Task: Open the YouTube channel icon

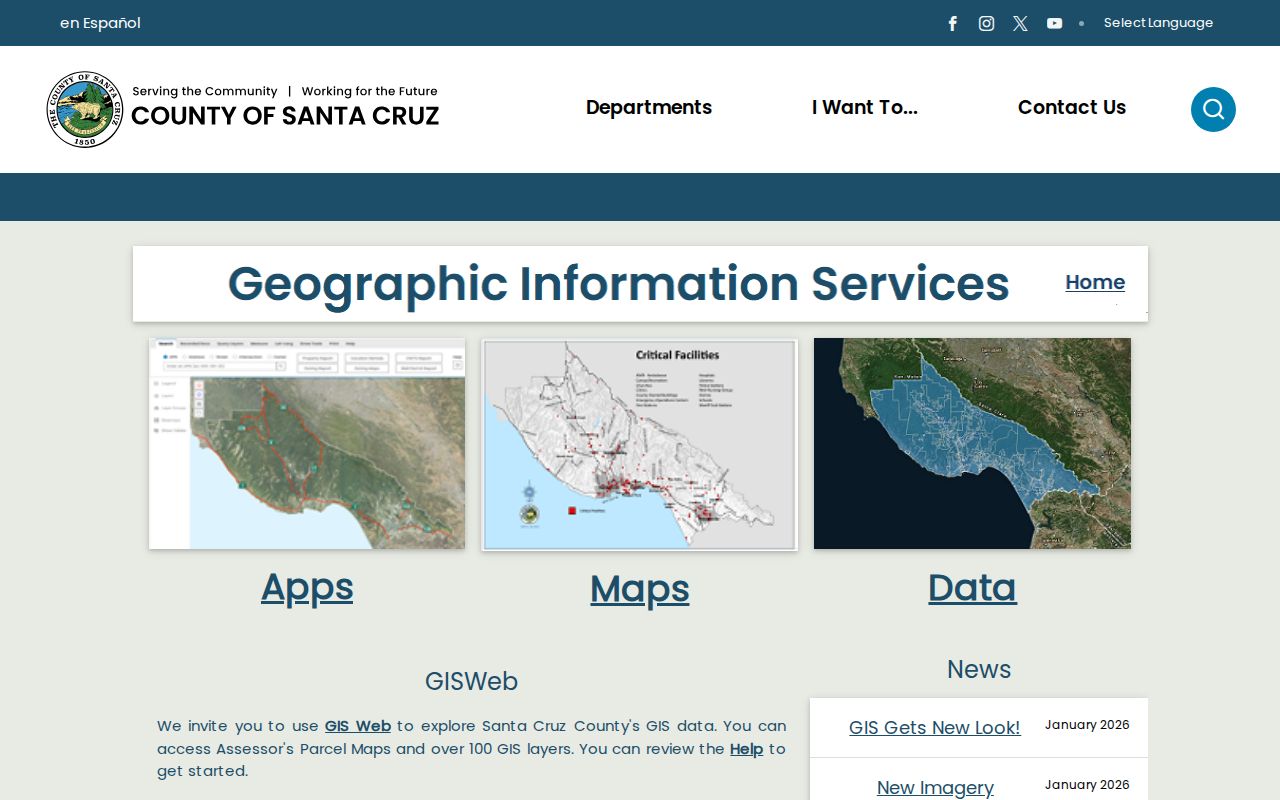Action: (1054, 23)
